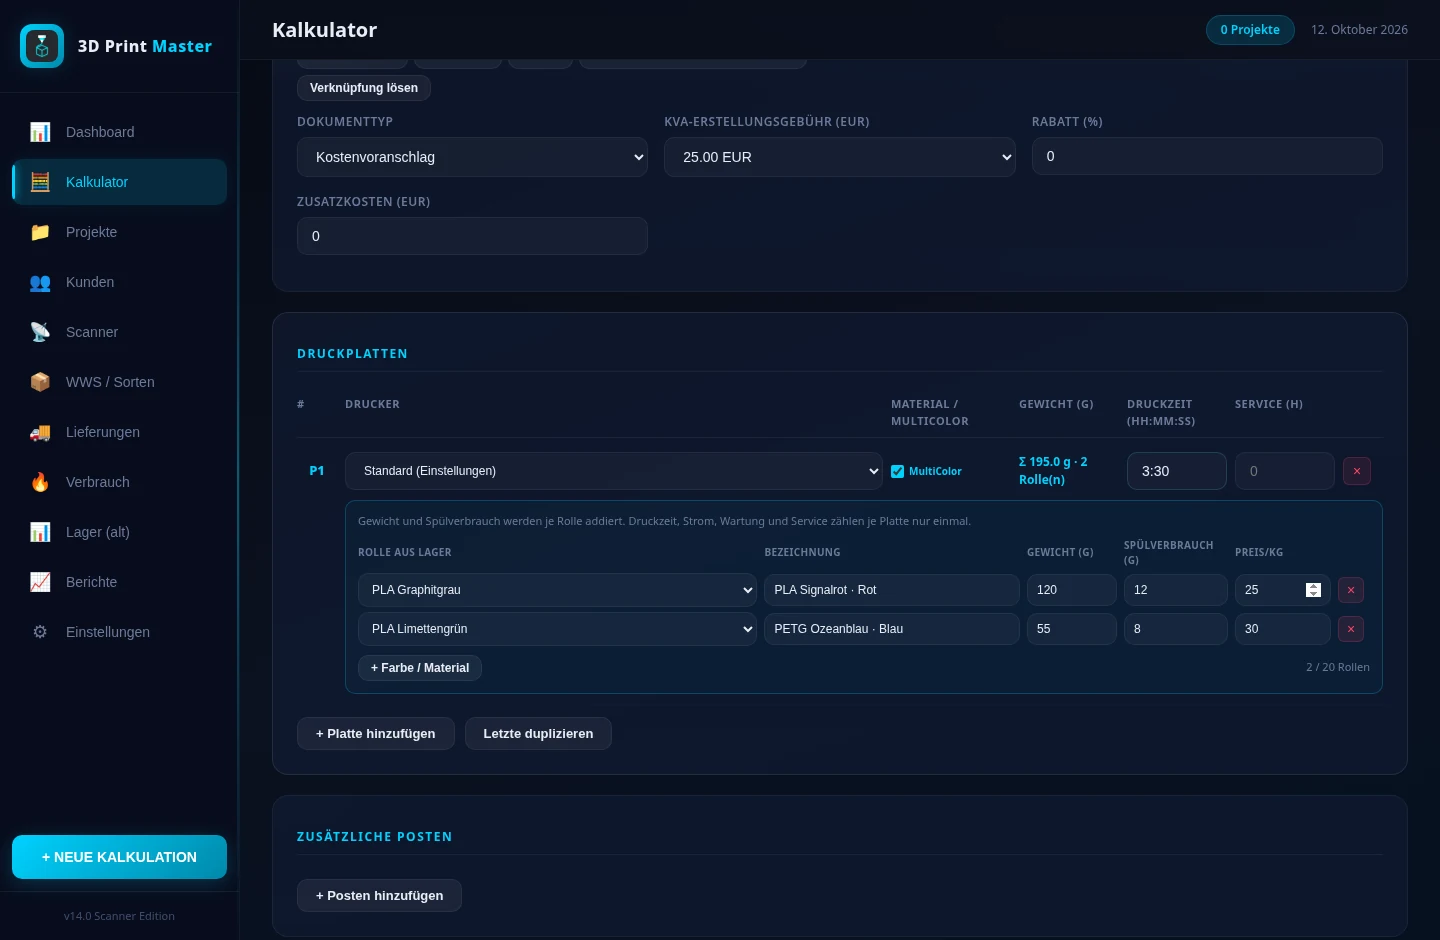Image resolution: width=1440 pixels, height=940 pixels.
Task: Navigate to Lieferungen in the sidebar
Action: click(x=120, y=432)
